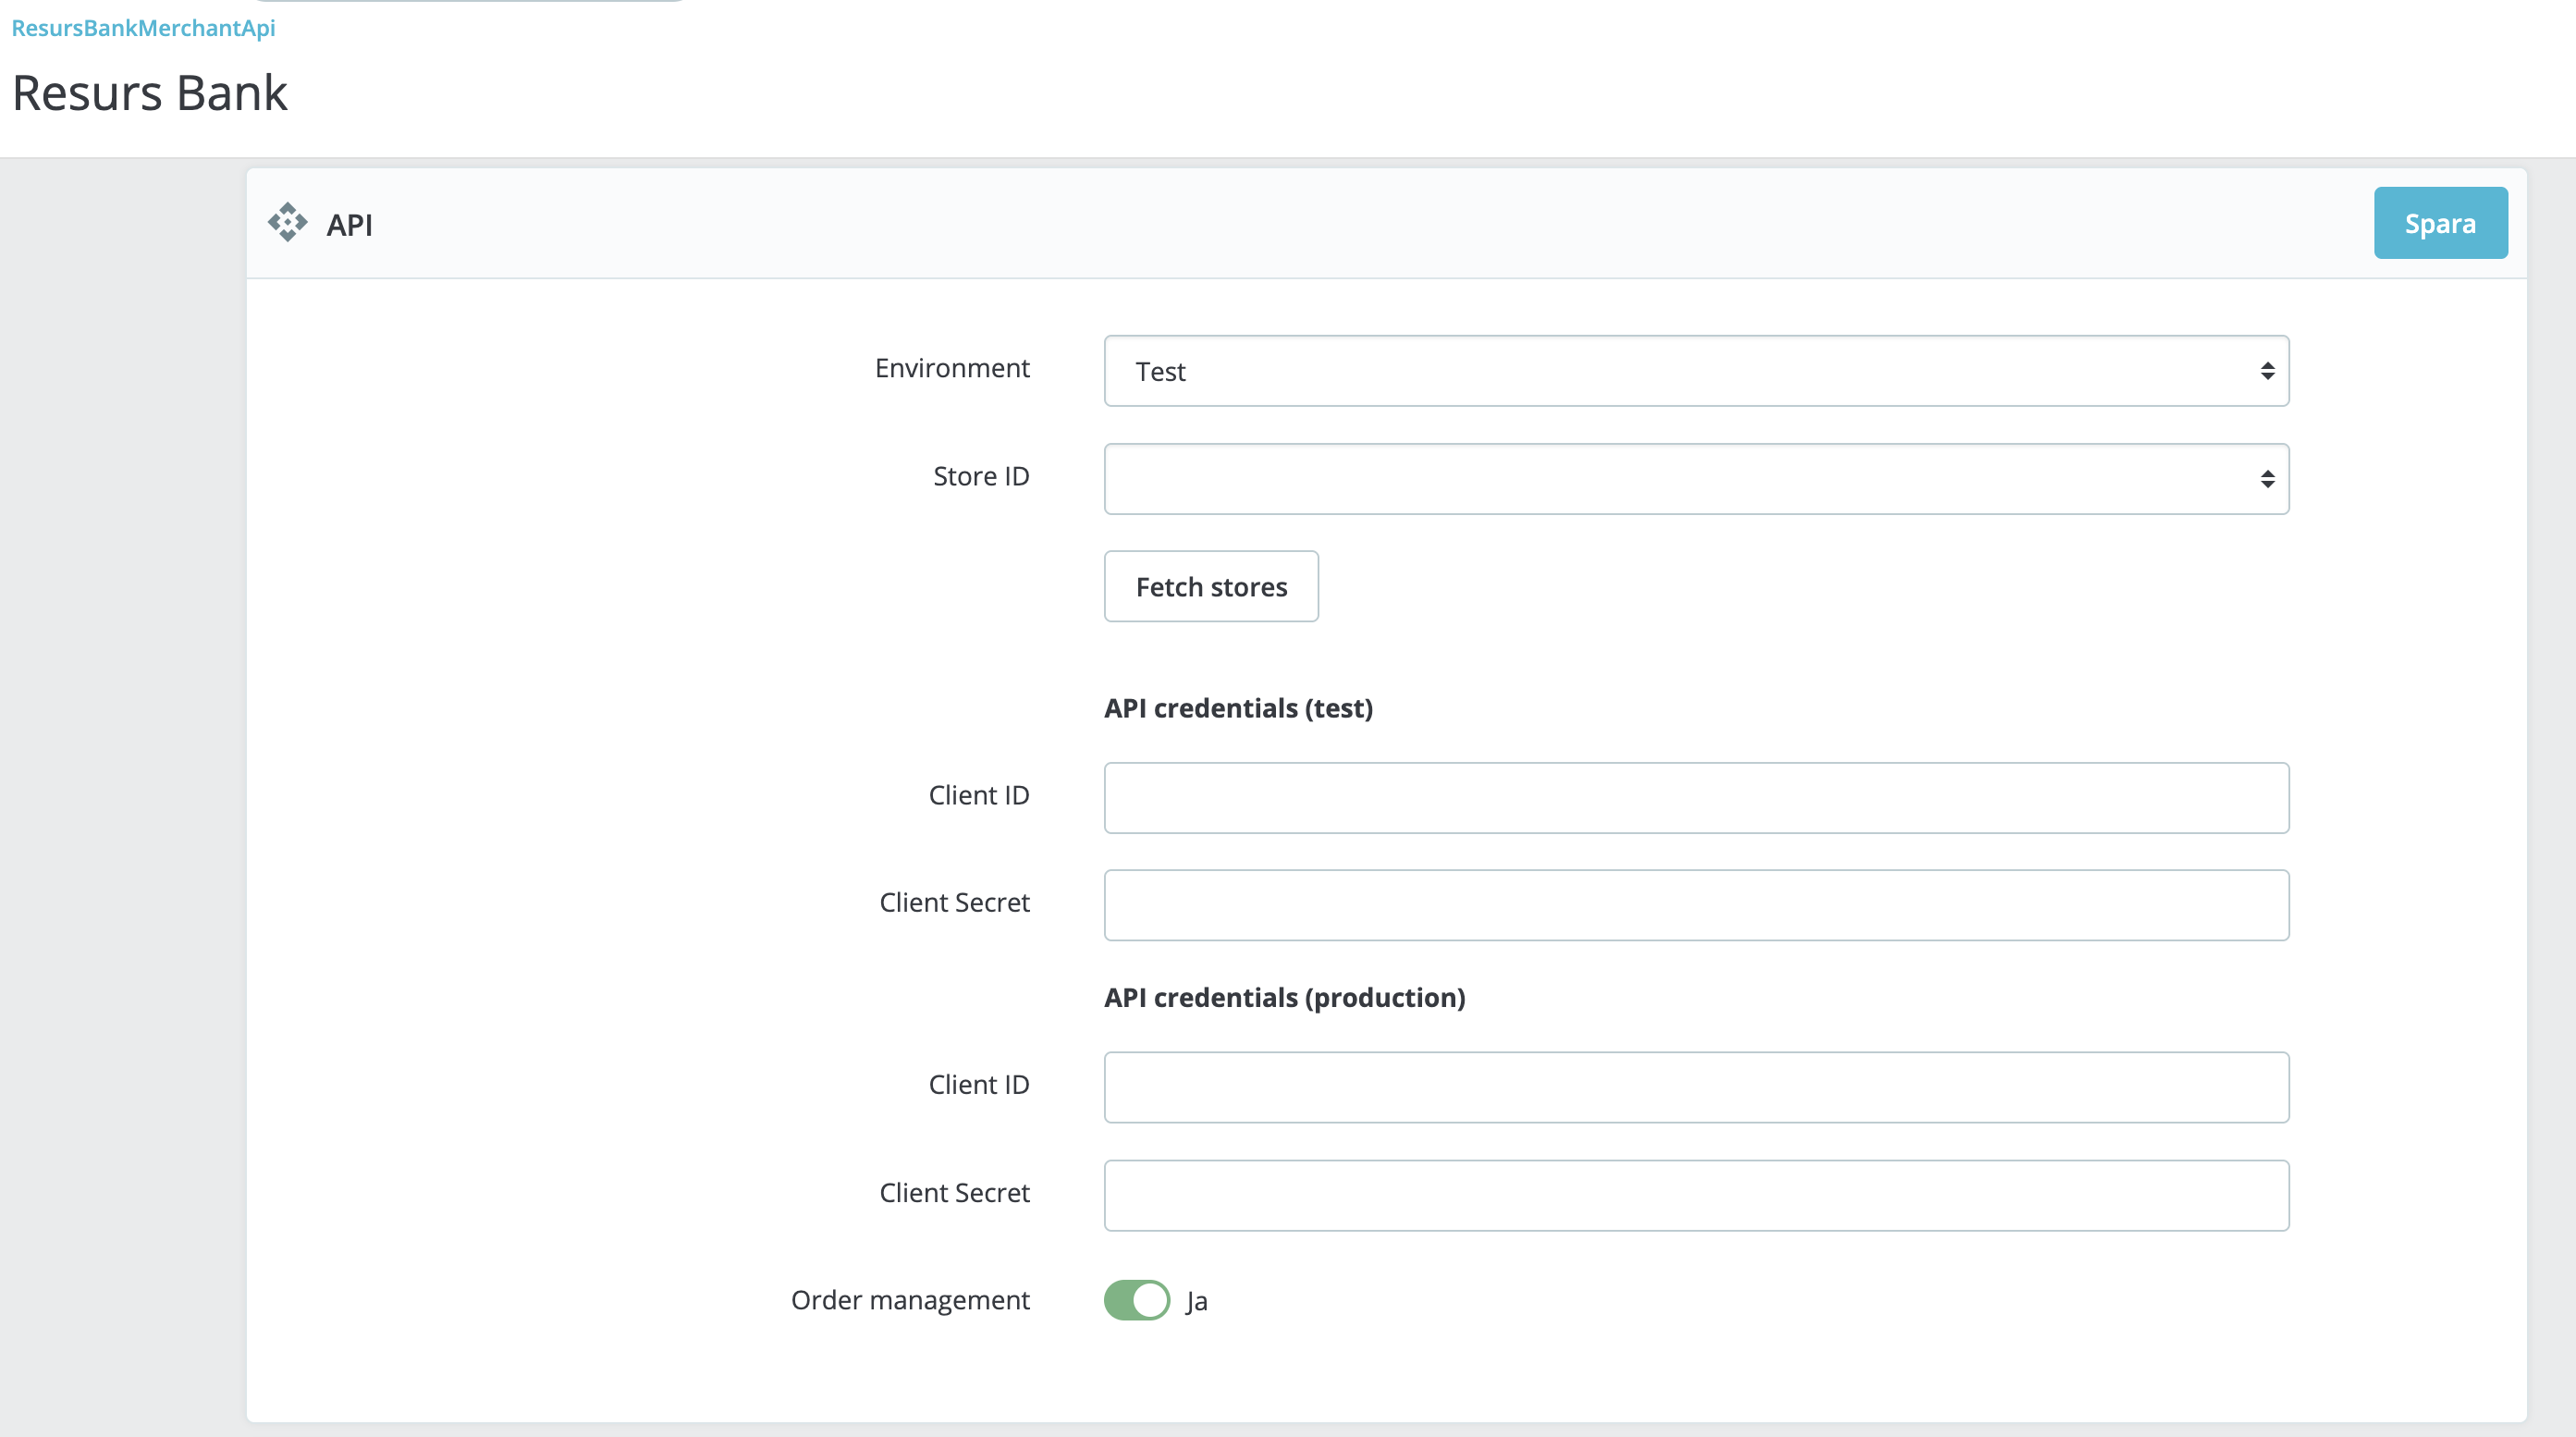2576x1437 pixels.
Task: Click the API panel puzzle icon
Action: [287, 222]
